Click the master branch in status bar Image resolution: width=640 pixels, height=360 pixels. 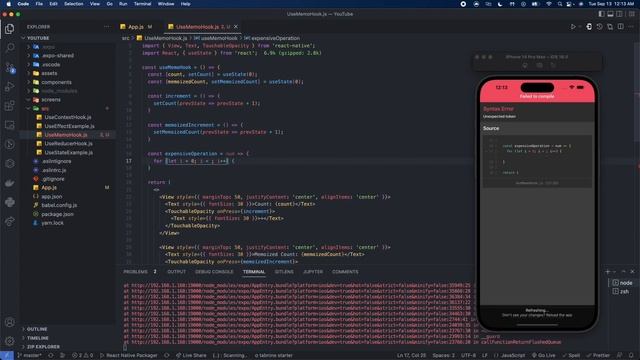29,356
